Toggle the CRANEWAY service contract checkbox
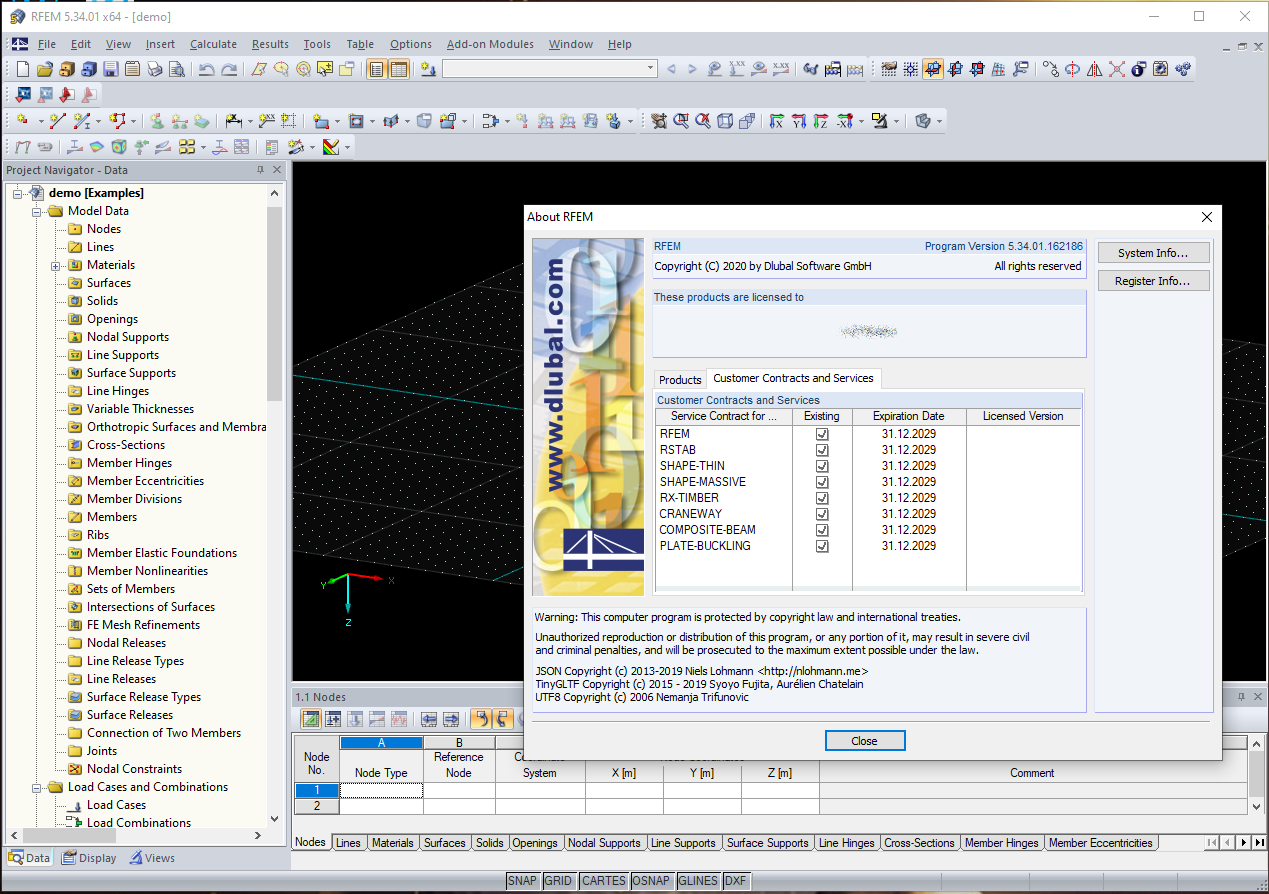1269x894 pixels. pos(822,514)
